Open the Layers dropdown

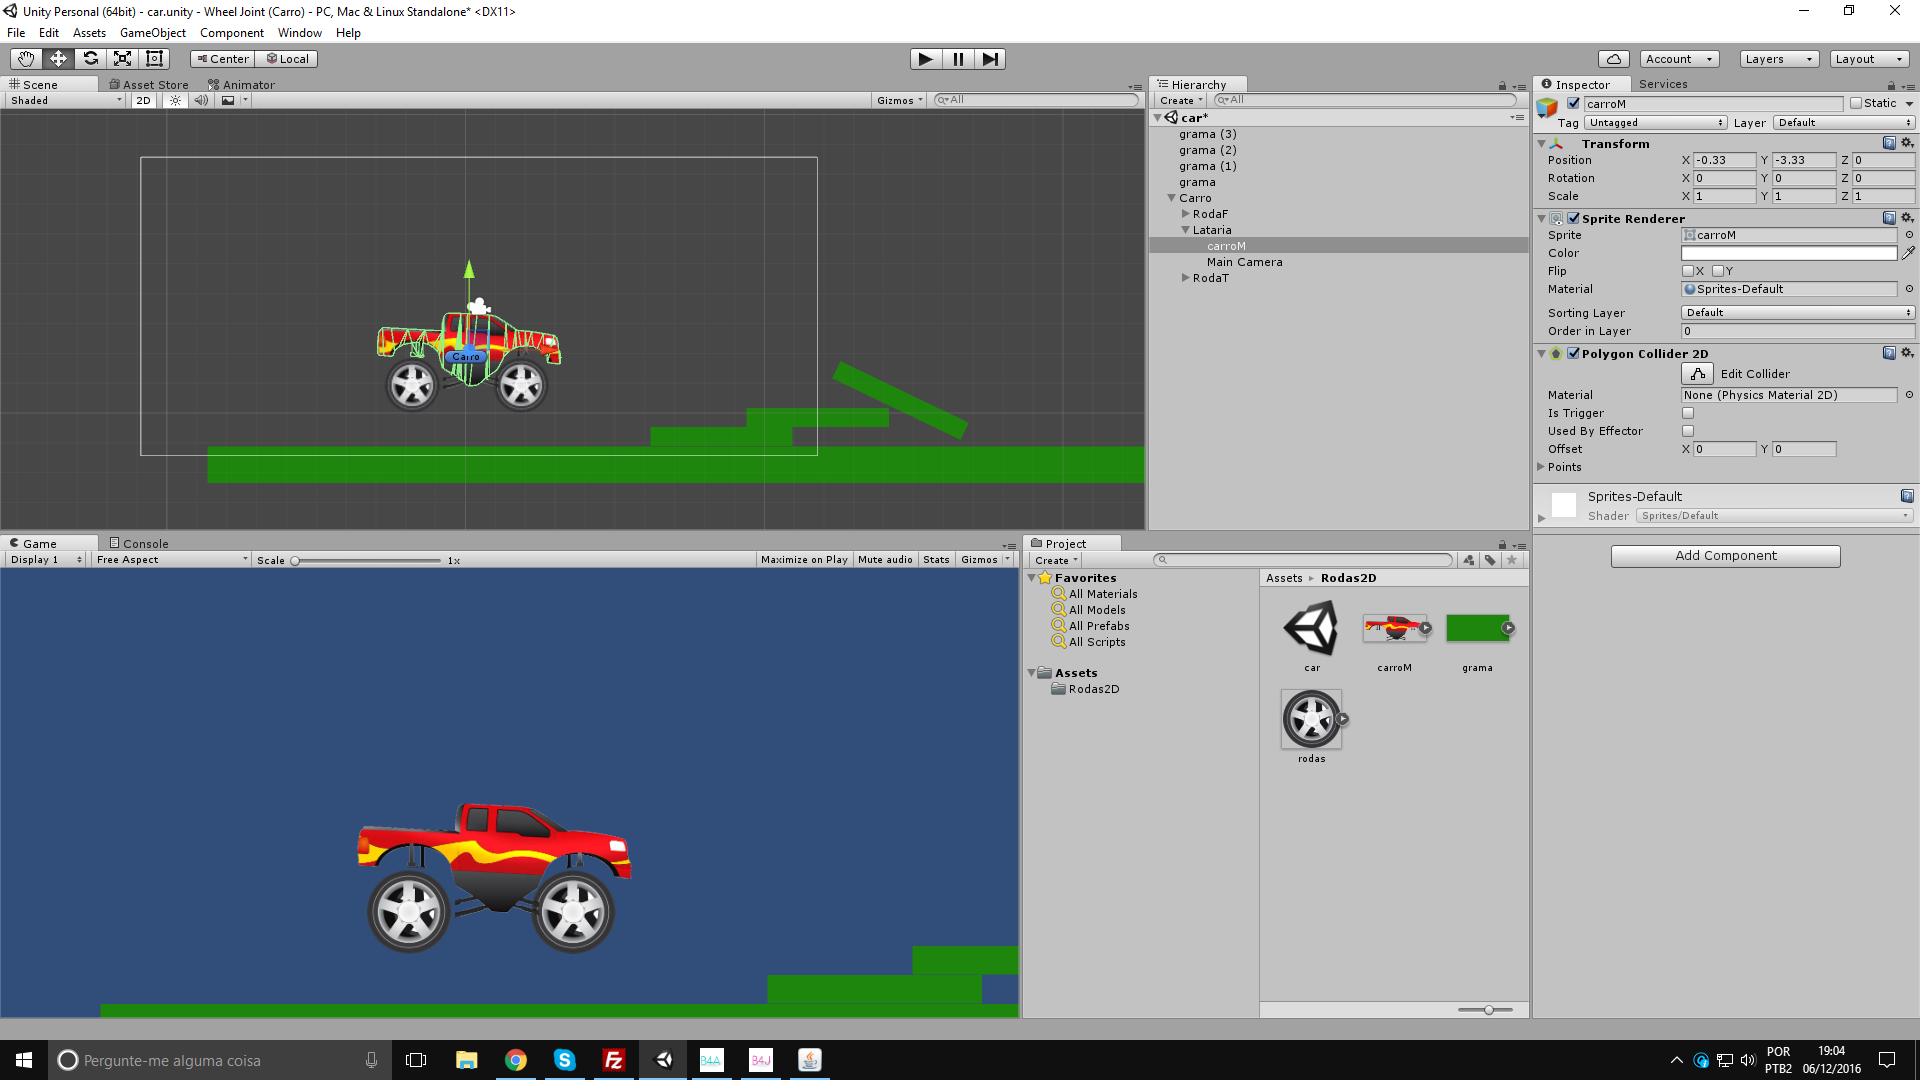pyautogui.click(x=1778, y=59)
